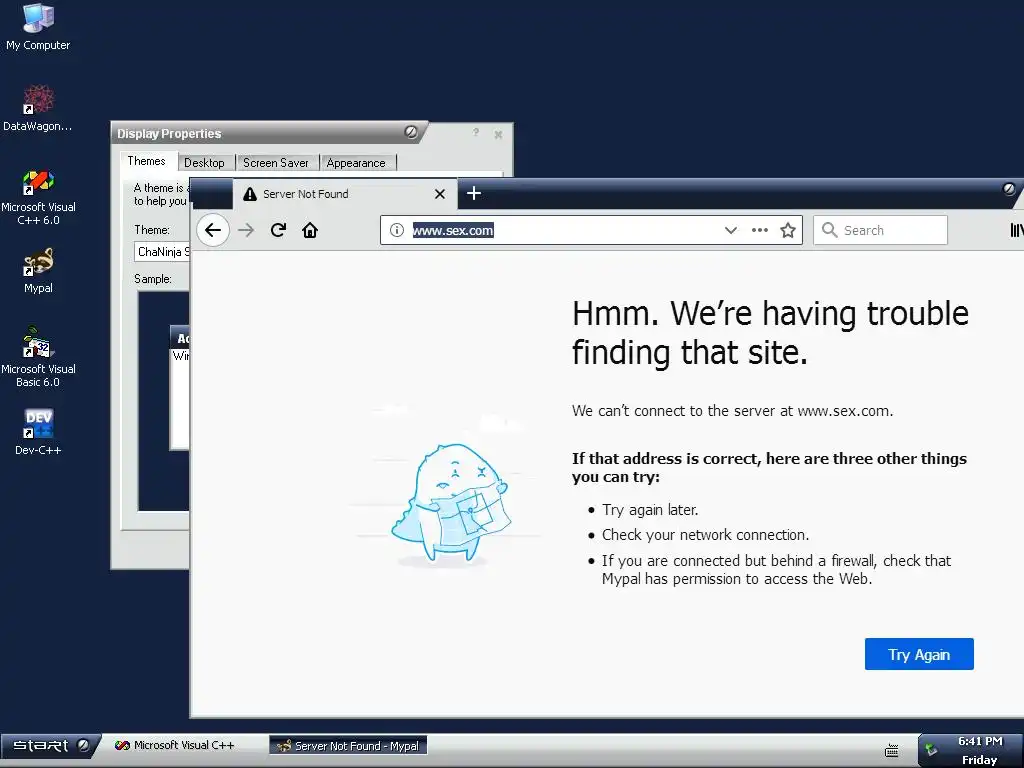Open a new tab with plus button
The width and height of the screenshot is (1024, 768).
(474, 193)
